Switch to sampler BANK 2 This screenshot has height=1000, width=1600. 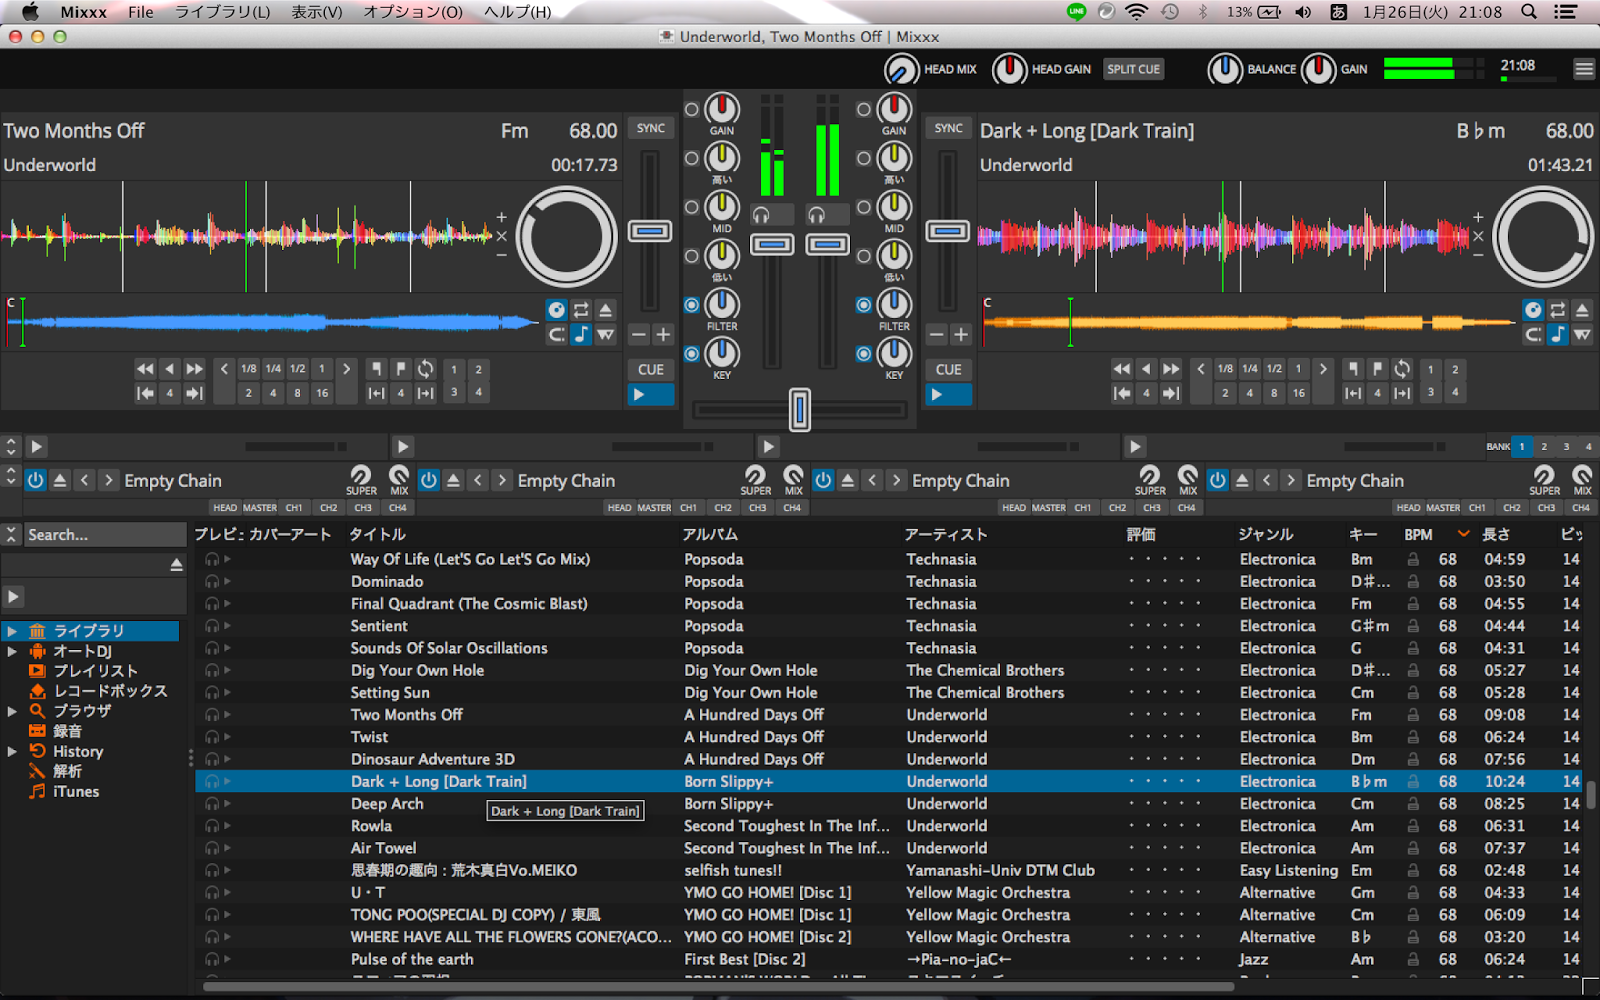pos(1544,446)
